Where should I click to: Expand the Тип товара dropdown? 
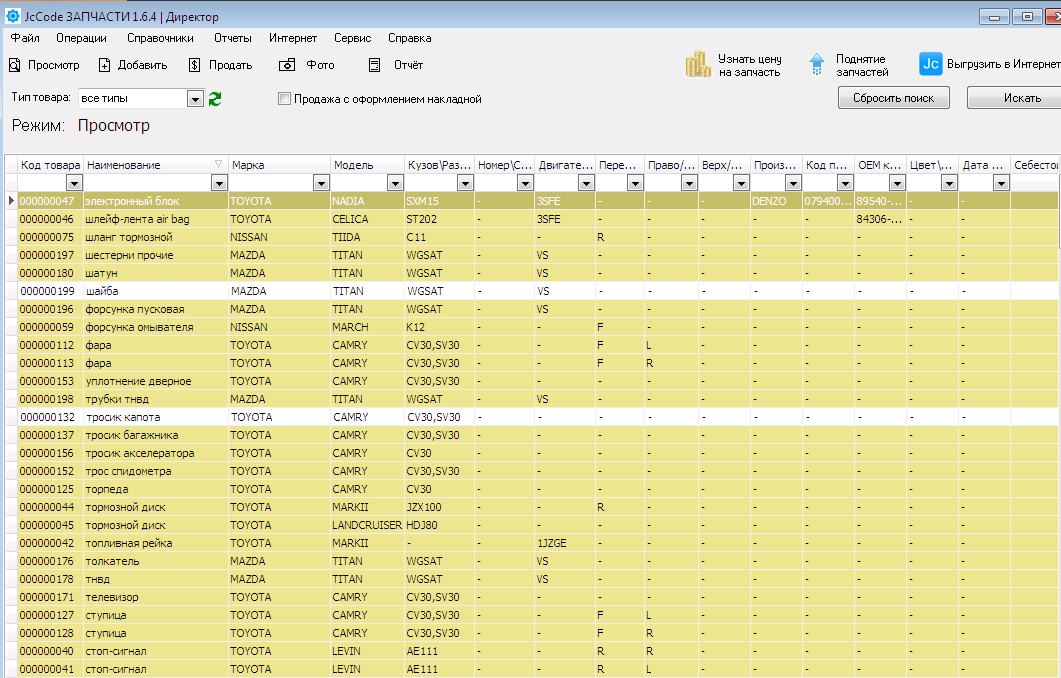click(x=195, y=99)
